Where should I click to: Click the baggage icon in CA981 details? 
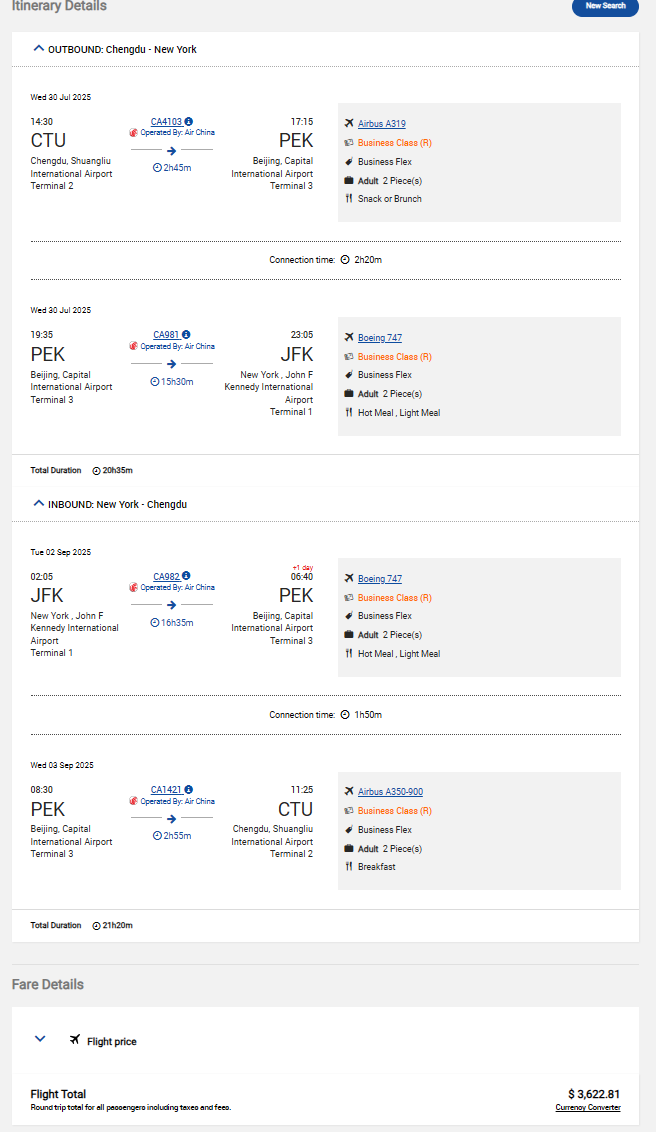tap(349, 394)
